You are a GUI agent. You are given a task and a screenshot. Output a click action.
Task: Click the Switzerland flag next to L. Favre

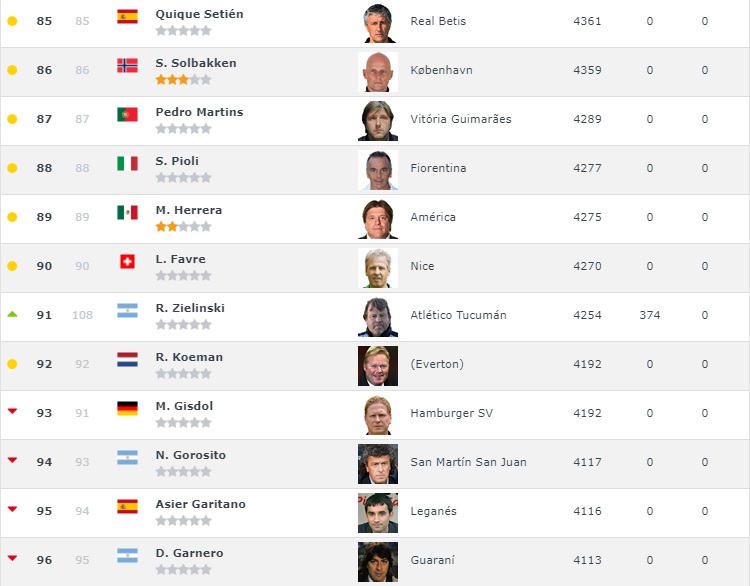[x=127, y=261]
